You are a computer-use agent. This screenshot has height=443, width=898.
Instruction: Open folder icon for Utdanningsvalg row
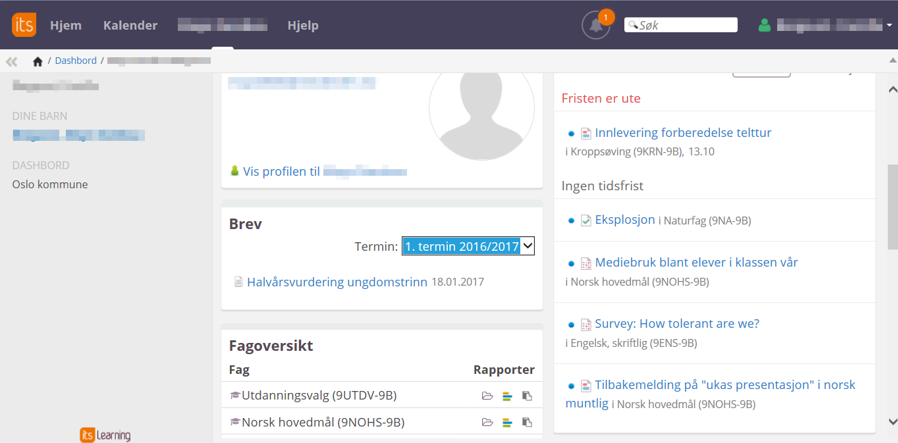tap(487, 396)
